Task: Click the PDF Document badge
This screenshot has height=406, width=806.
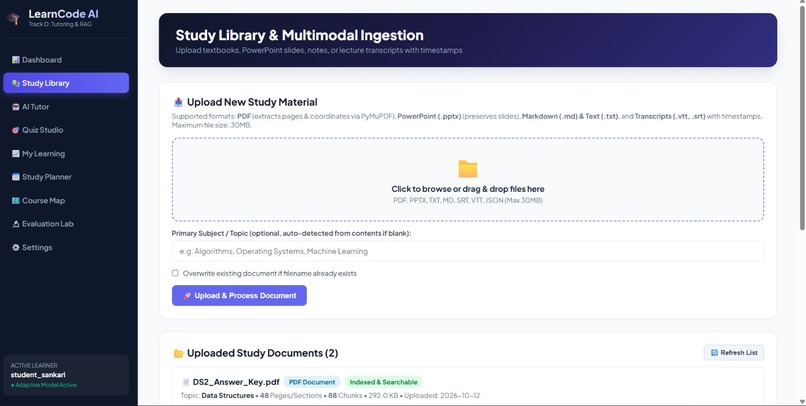Action: point(312,382)
